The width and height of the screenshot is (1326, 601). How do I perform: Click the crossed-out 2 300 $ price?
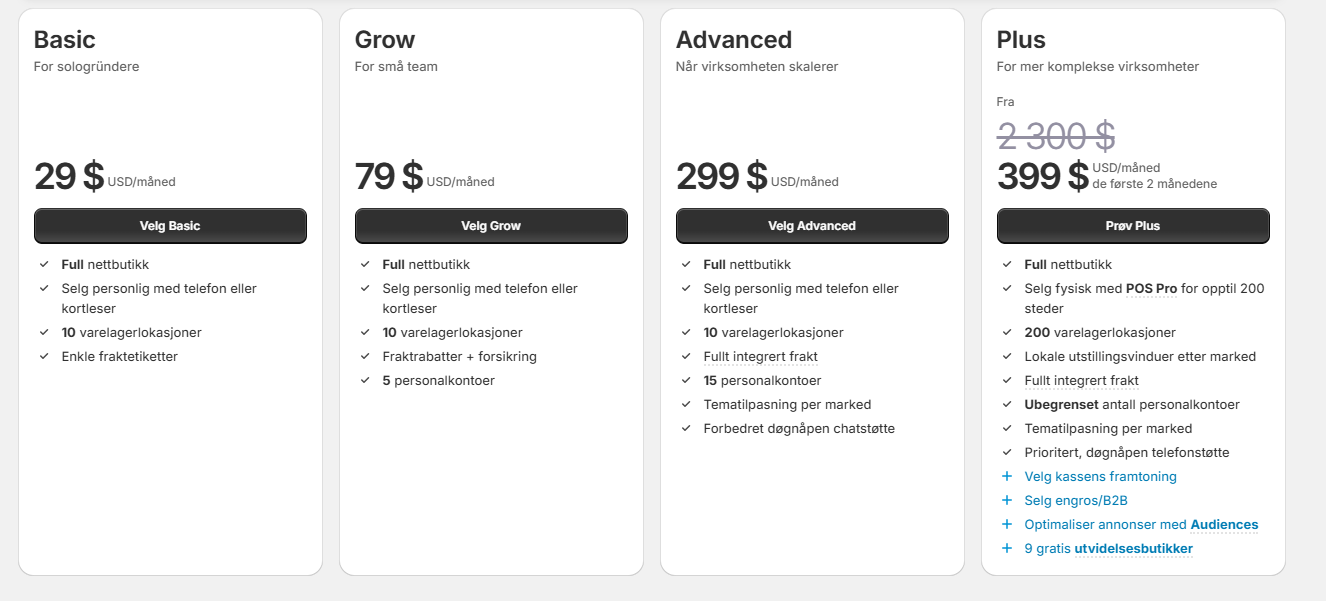click(1055, 136)
